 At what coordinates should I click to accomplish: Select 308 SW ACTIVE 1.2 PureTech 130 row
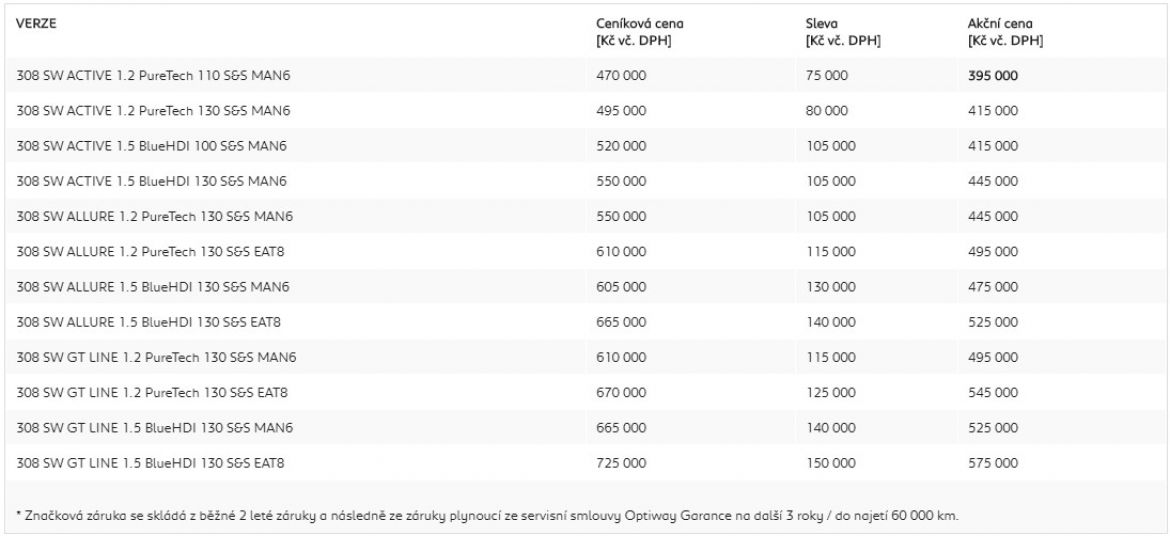coord(585,110)
